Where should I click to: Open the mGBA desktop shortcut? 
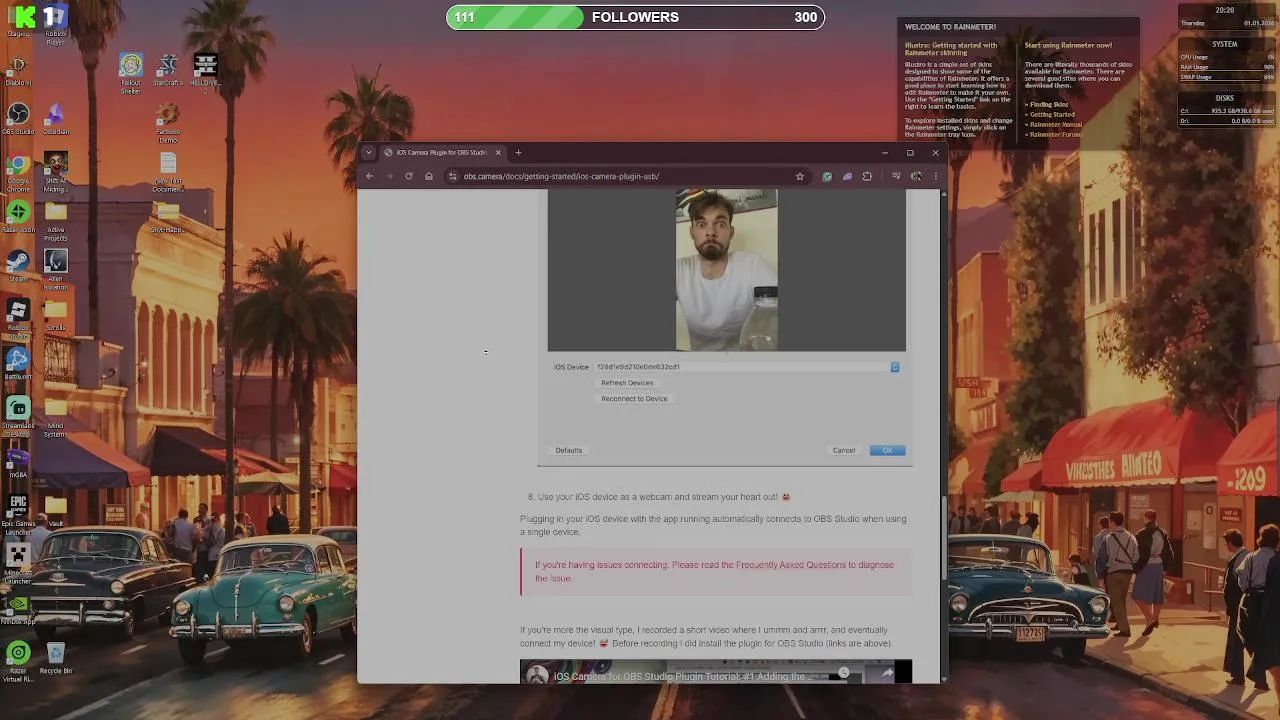[x=18, y=461]
